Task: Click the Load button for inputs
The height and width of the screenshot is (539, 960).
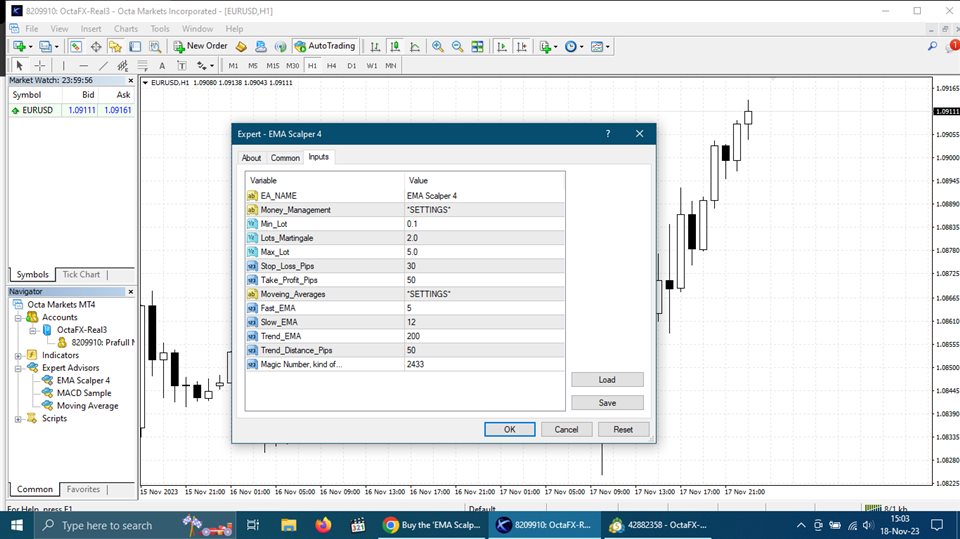Action: coord(607,380)
